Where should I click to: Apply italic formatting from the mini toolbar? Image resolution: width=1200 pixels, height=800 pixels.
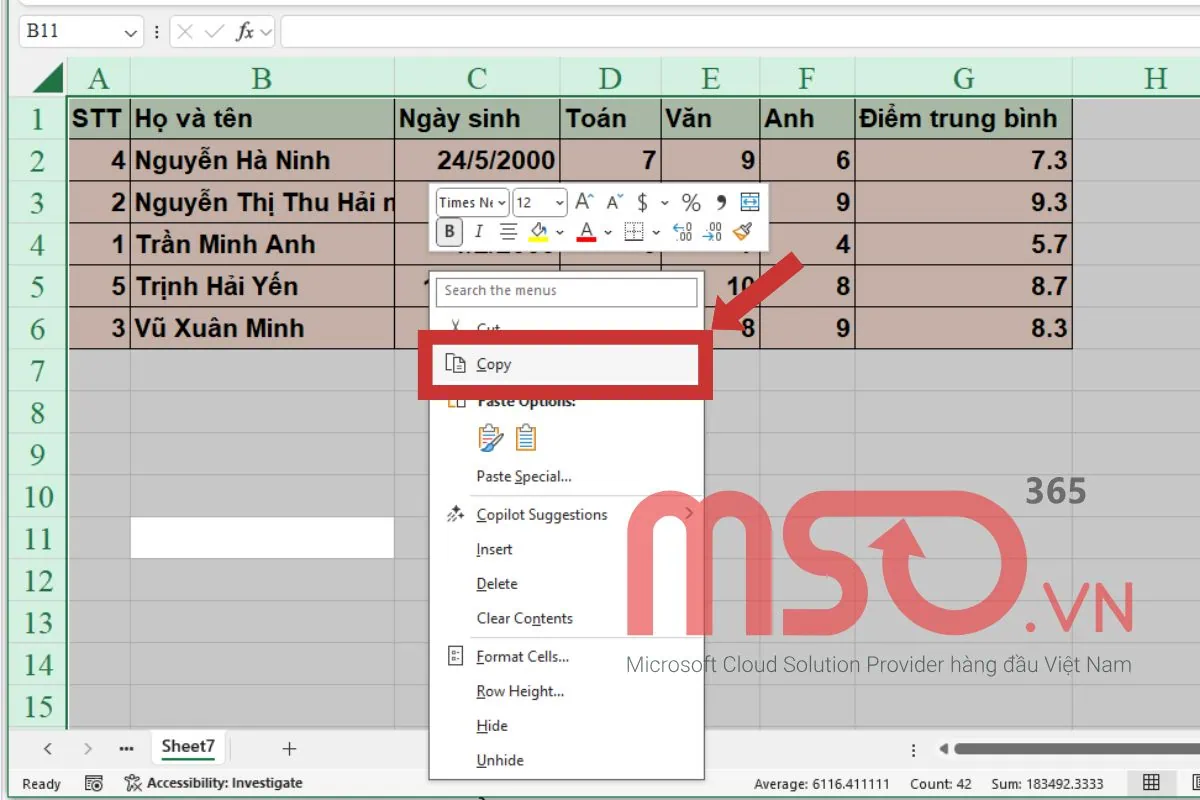(x=480, y=232)
